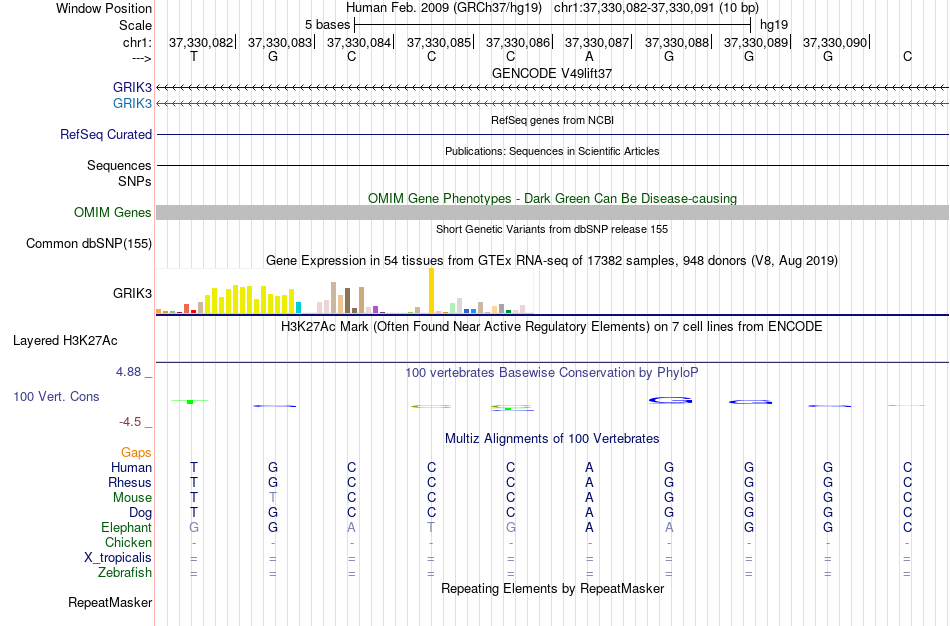950x626 pixels.
Task: Click the Zebrafish species label
Action: click(x=125, y=572)
